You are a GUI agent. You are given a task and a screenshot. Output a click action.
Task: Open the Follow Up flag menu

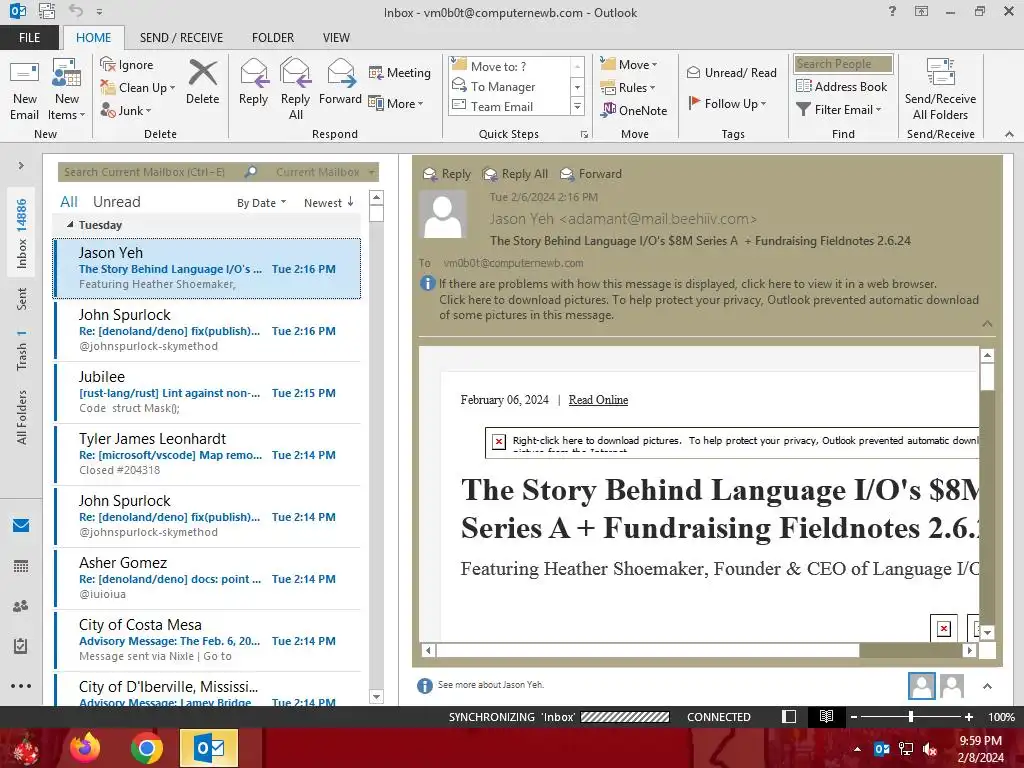click(x=727, y=103)
